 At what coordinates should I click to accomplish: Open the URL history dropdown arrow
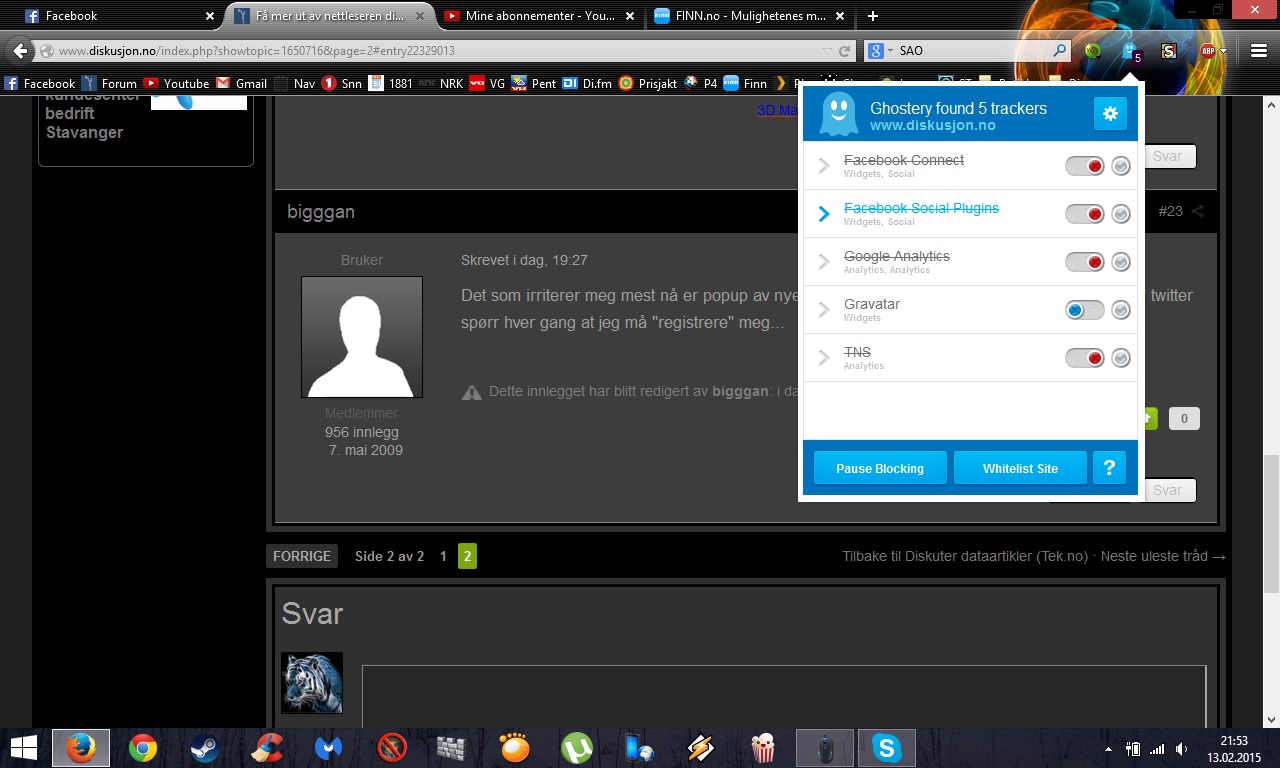click(827, 51)
